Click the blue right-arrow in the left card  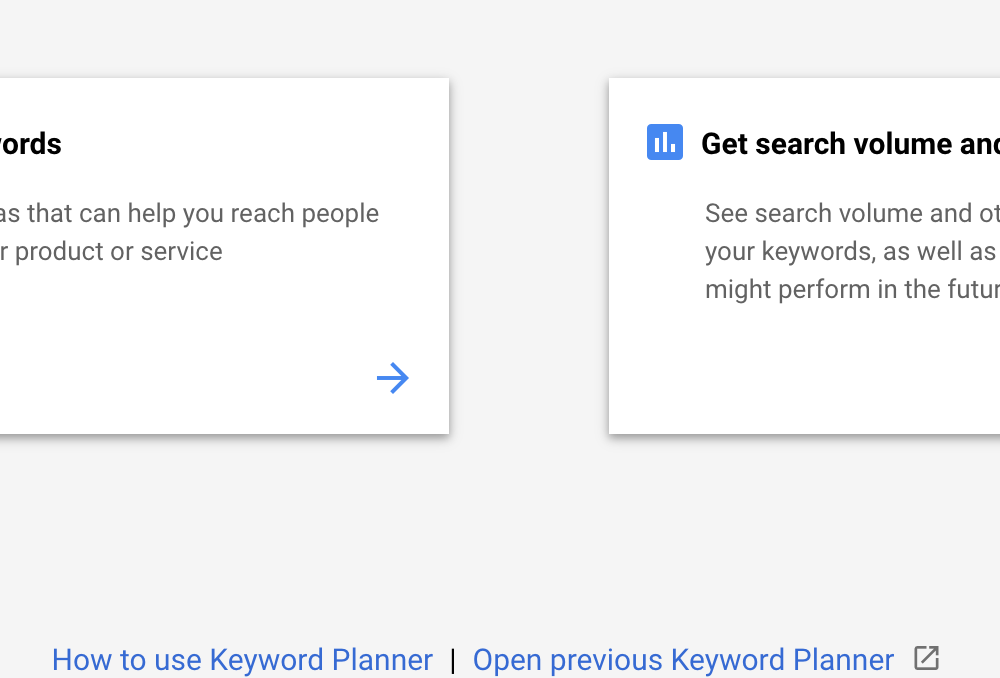392,378
